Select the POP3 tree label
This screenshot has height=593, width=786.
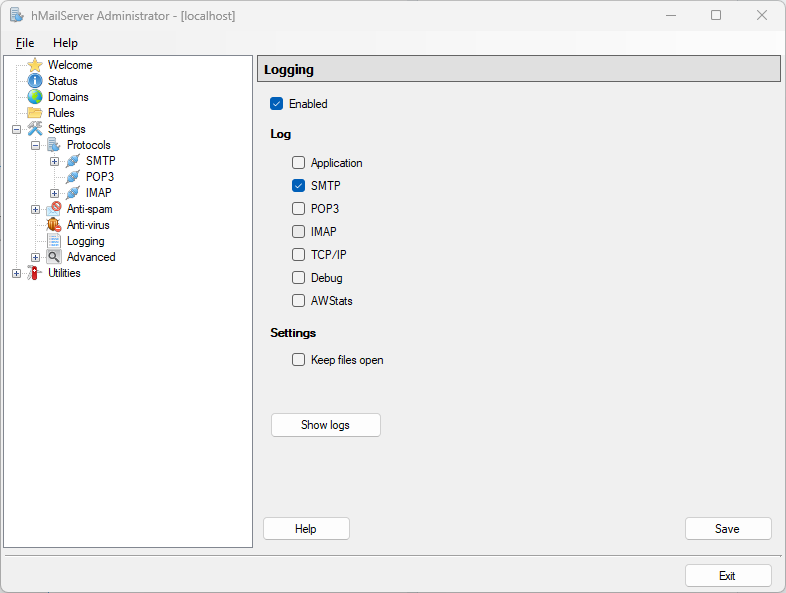[100, 177]
